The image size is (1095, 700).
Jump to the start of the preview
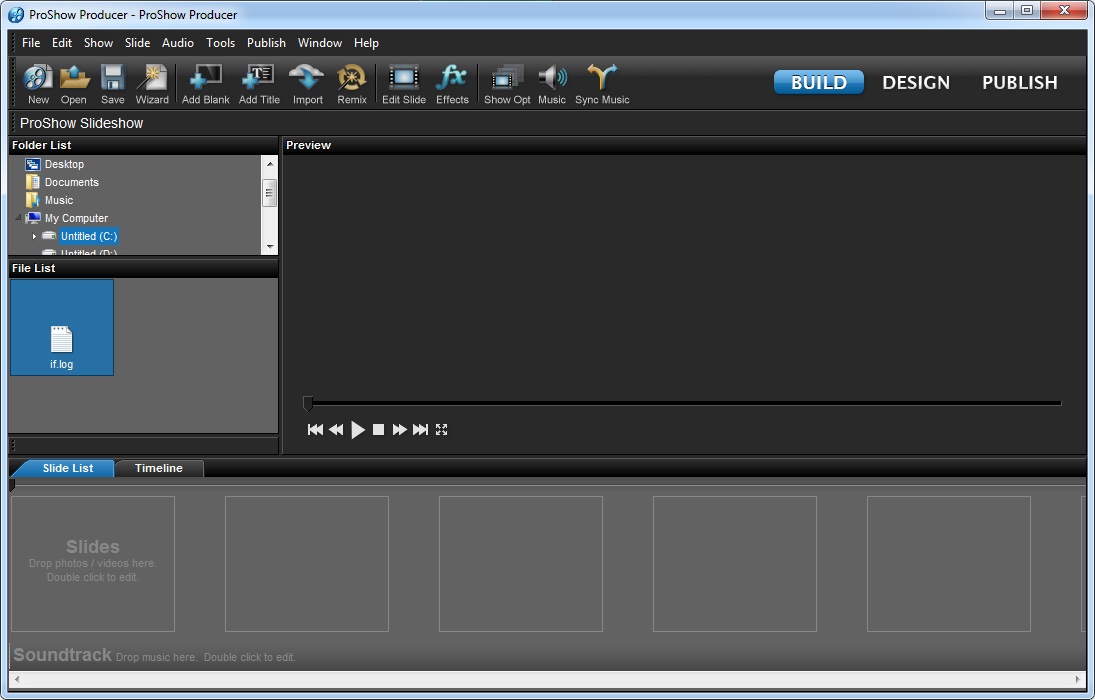[x=315, y=430]
